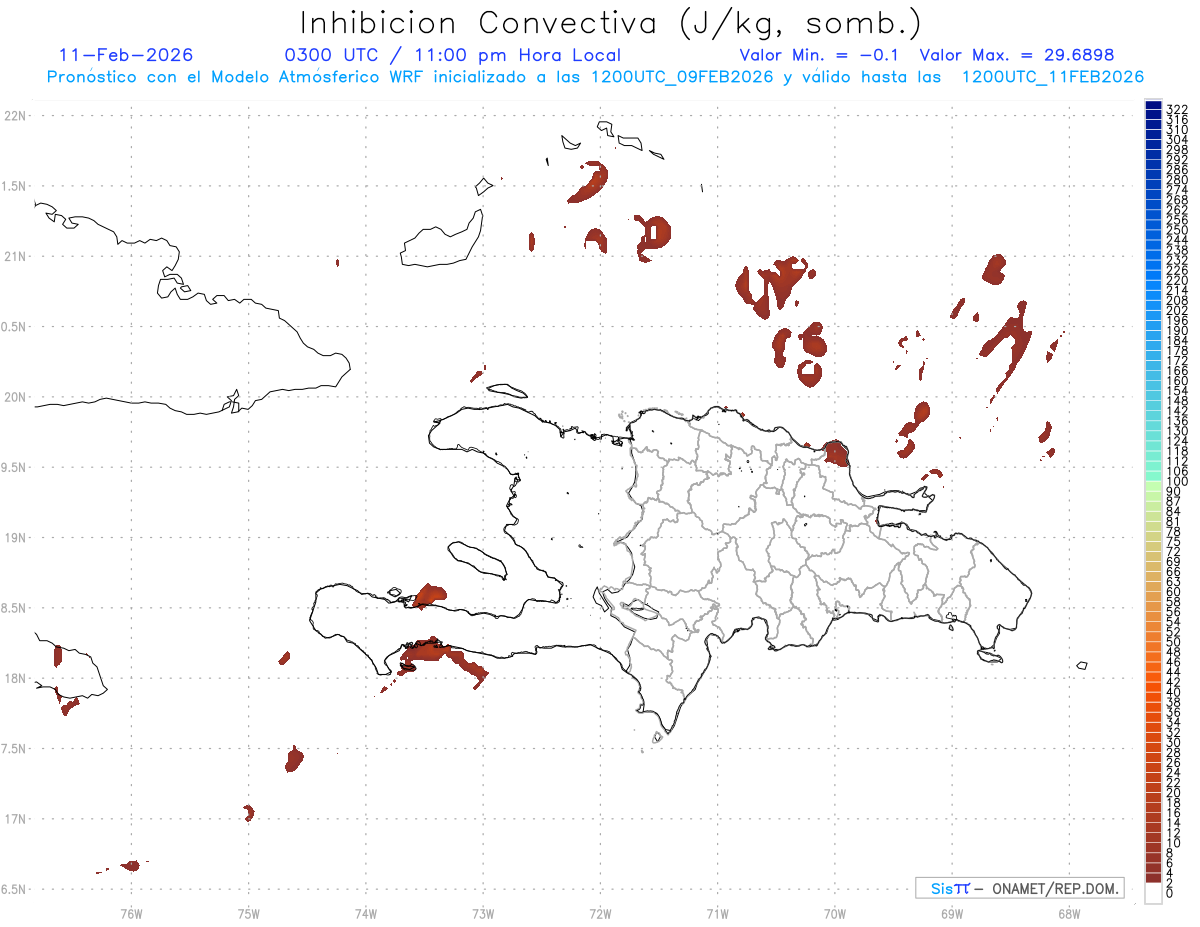
Task: Select the date text '11-Feb-2026'
Action: click(126, 55)
